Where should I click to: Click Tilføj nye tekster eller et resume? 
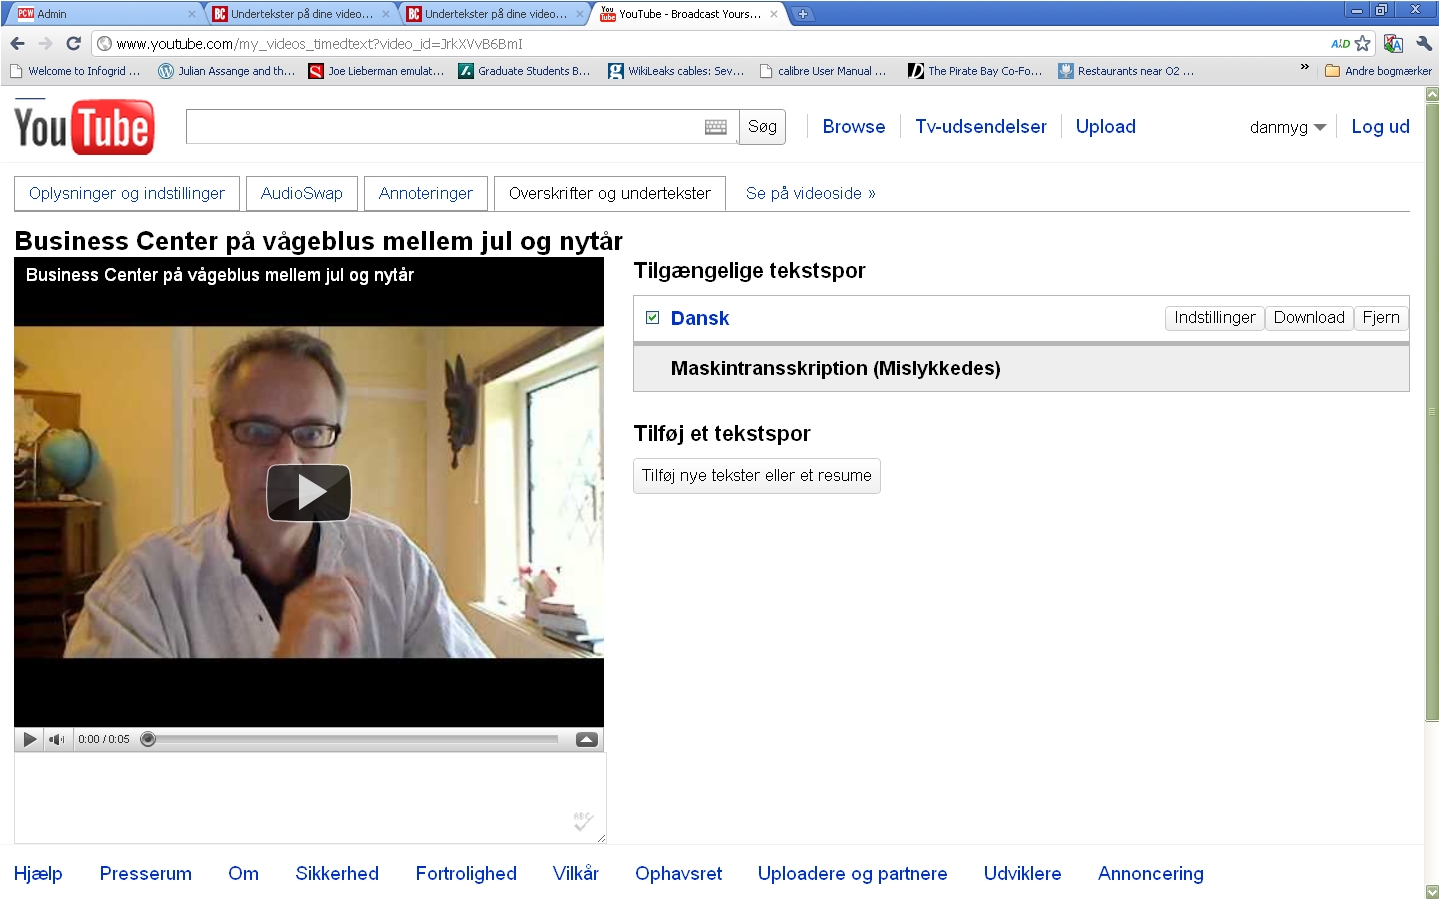click(x=756, y=476)
